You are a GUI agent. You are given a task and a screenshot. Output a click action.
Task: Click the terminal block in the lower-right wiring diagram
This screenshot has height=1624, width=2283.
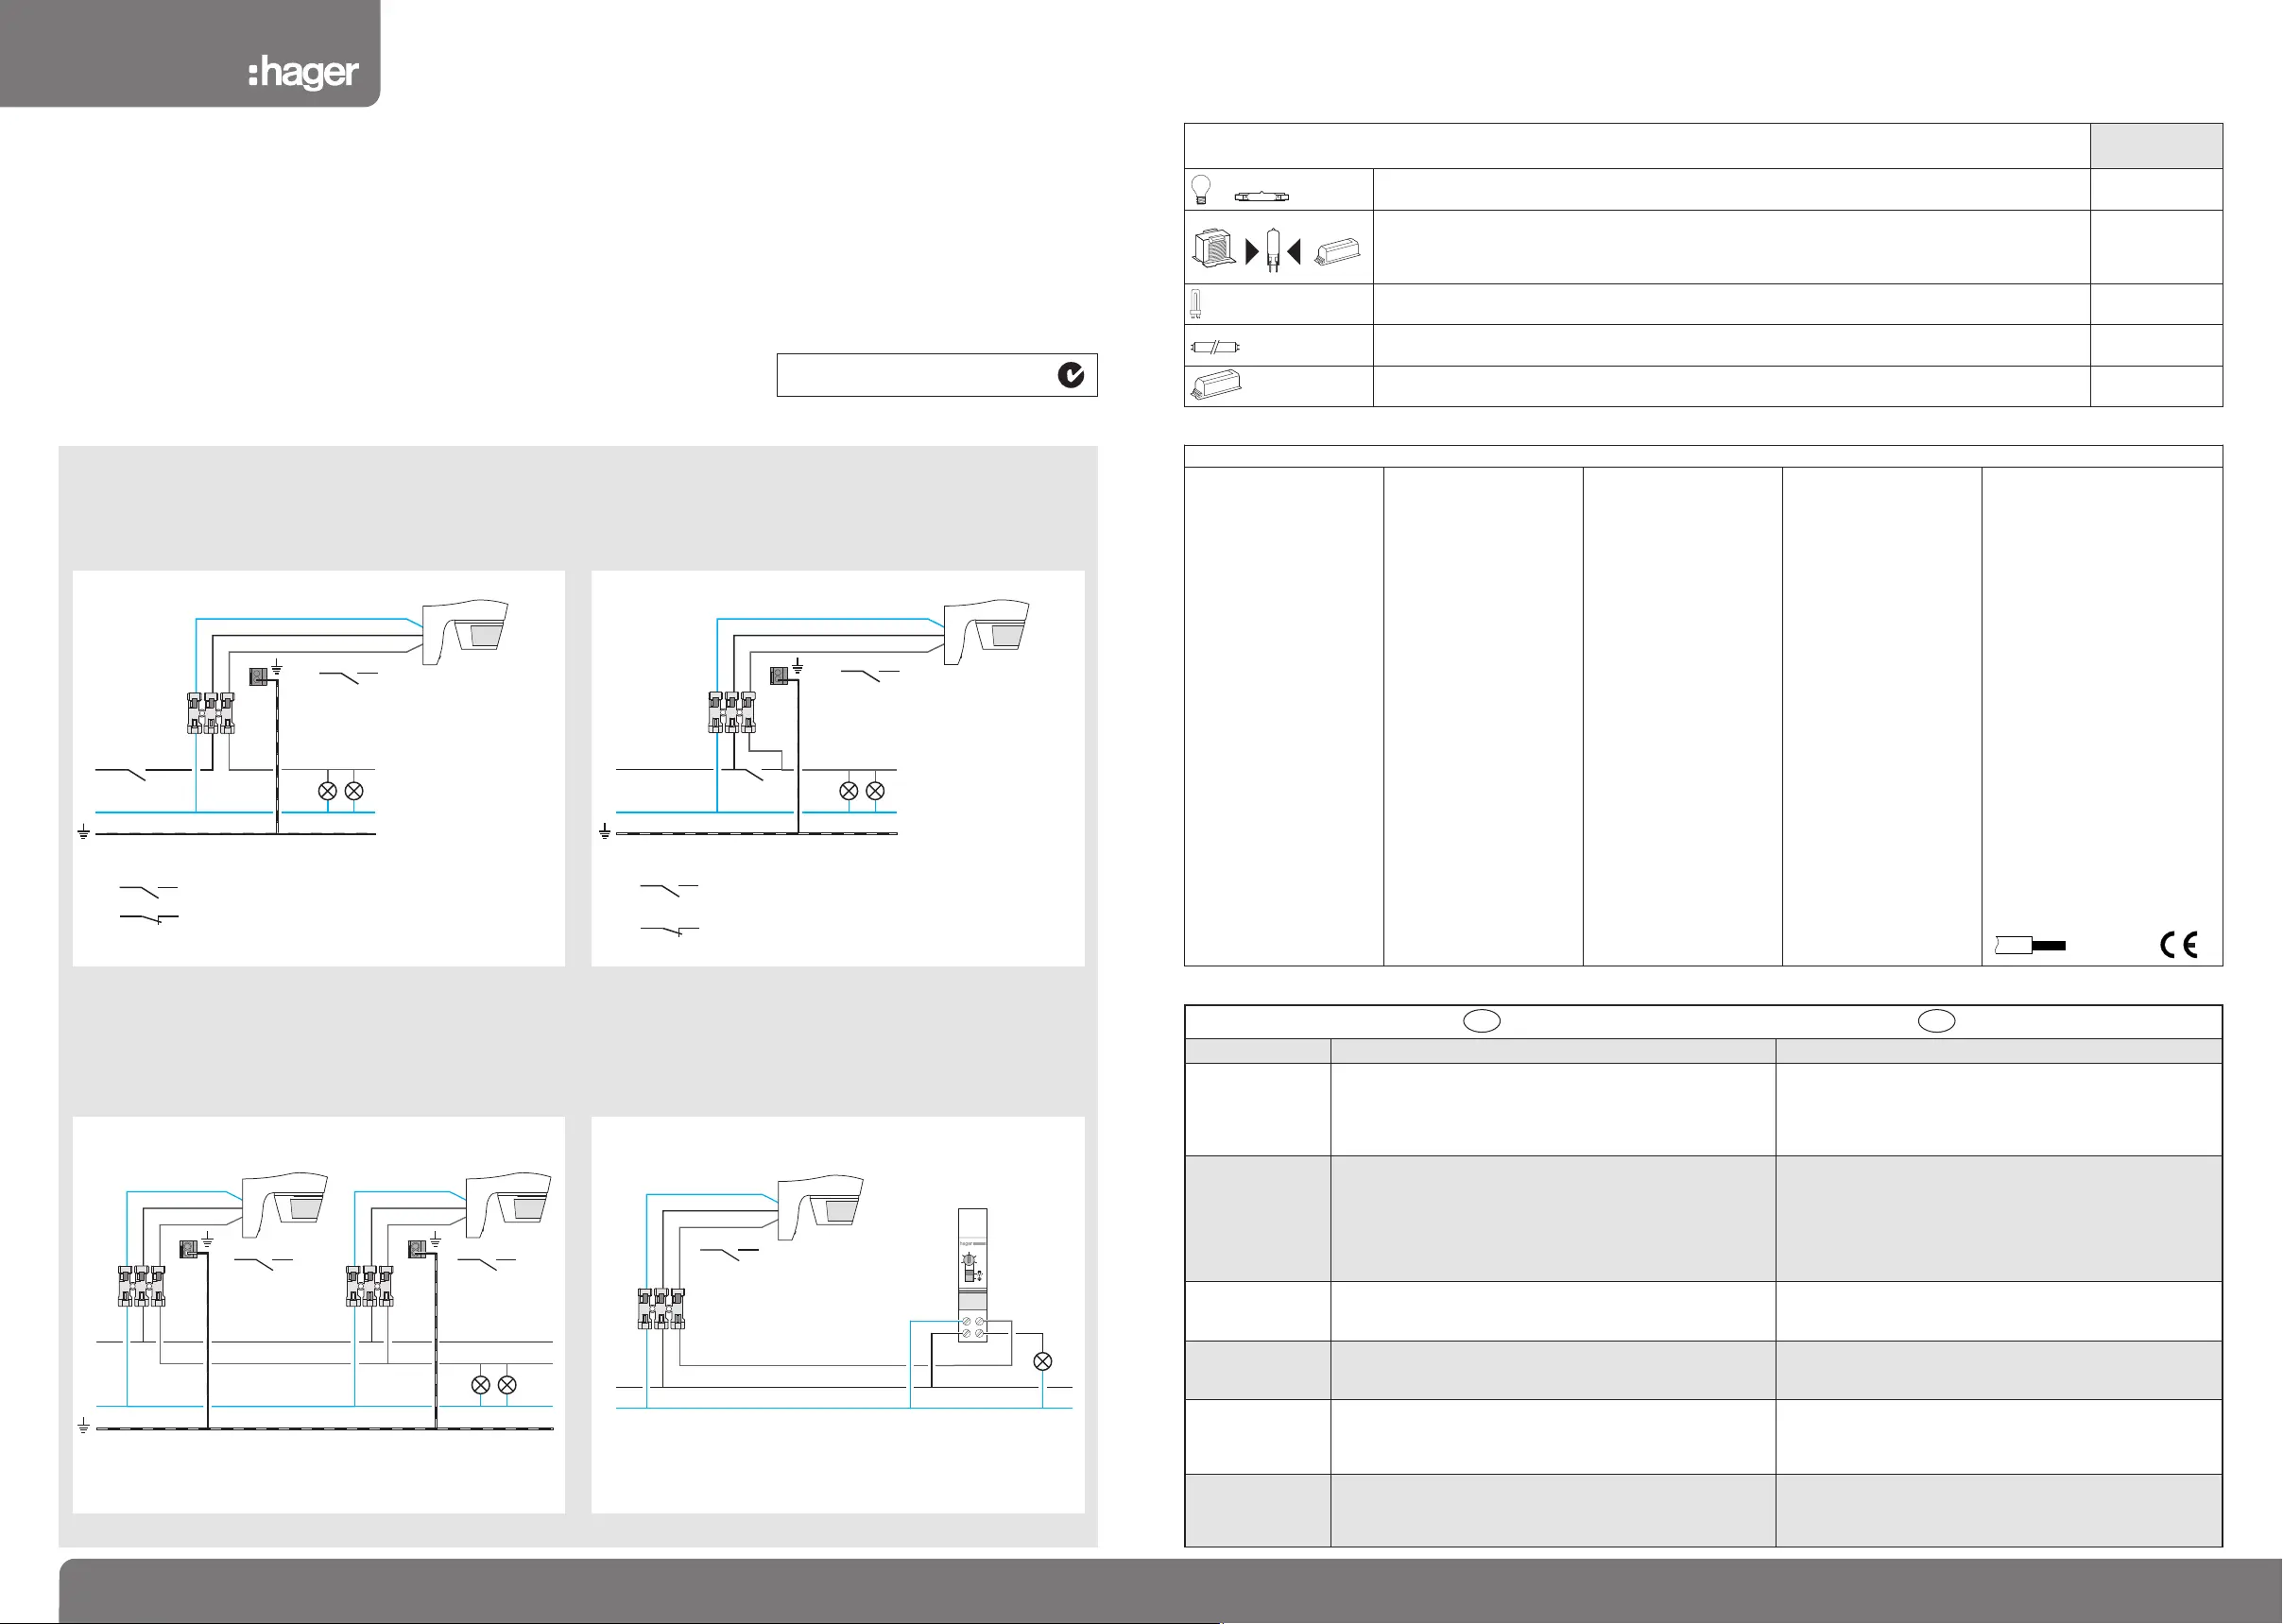click(x=662, y=1308)
